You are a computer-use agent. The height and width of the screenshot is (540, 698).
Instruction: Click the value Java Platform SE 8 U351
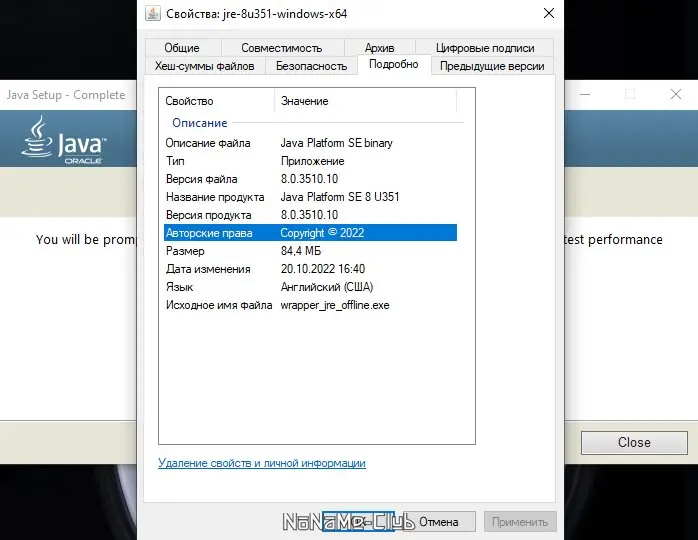tap(340, 197)
